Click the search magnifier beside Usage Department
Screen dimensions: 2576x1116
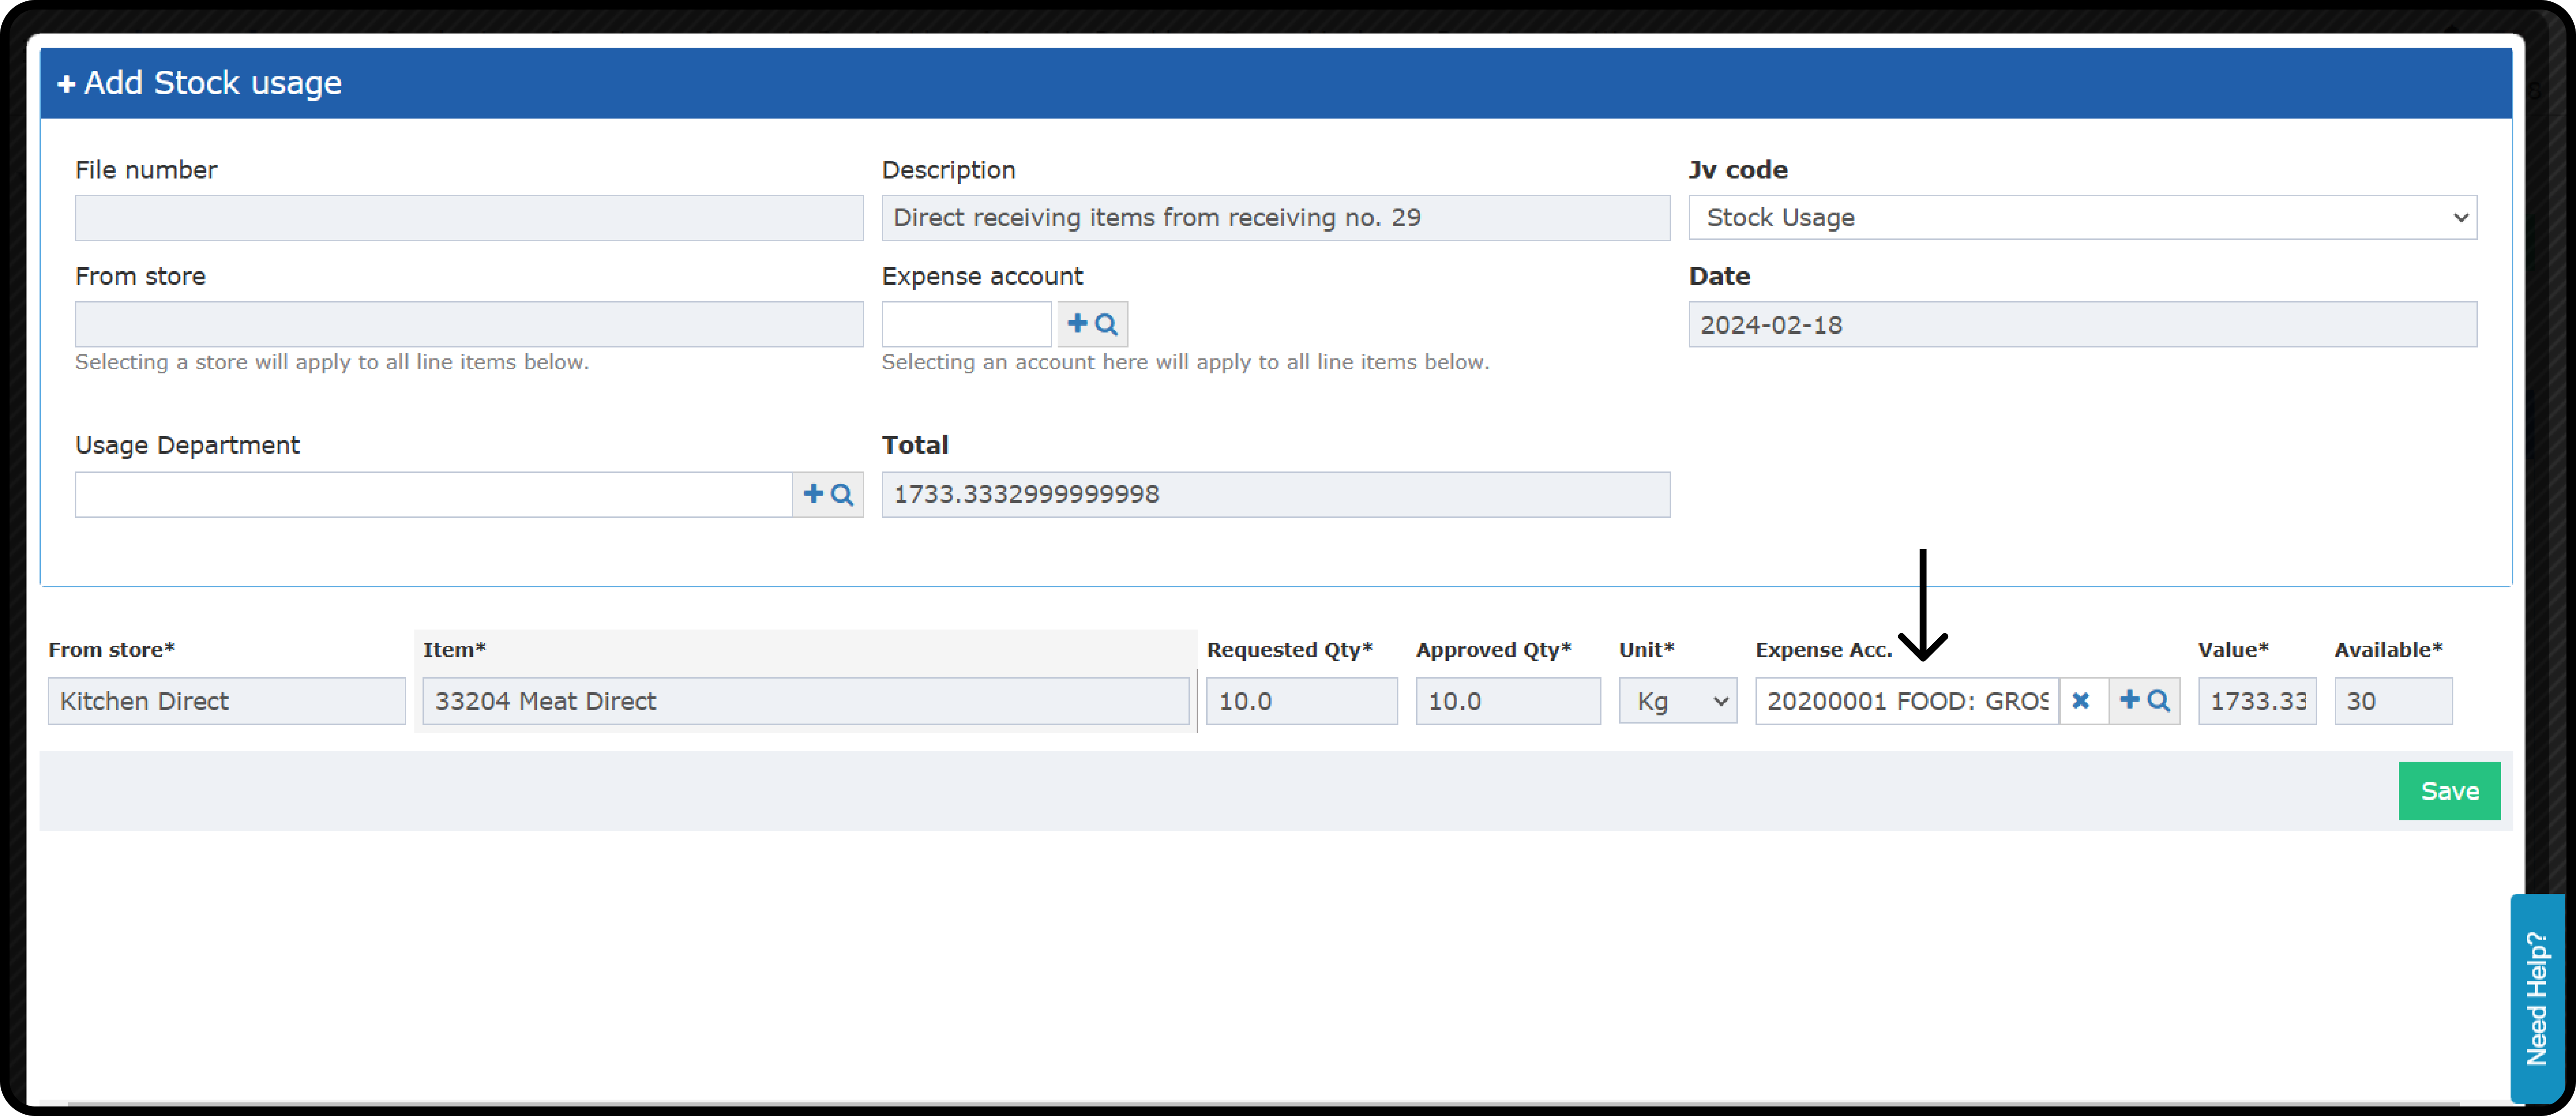[x=842, y=494]
